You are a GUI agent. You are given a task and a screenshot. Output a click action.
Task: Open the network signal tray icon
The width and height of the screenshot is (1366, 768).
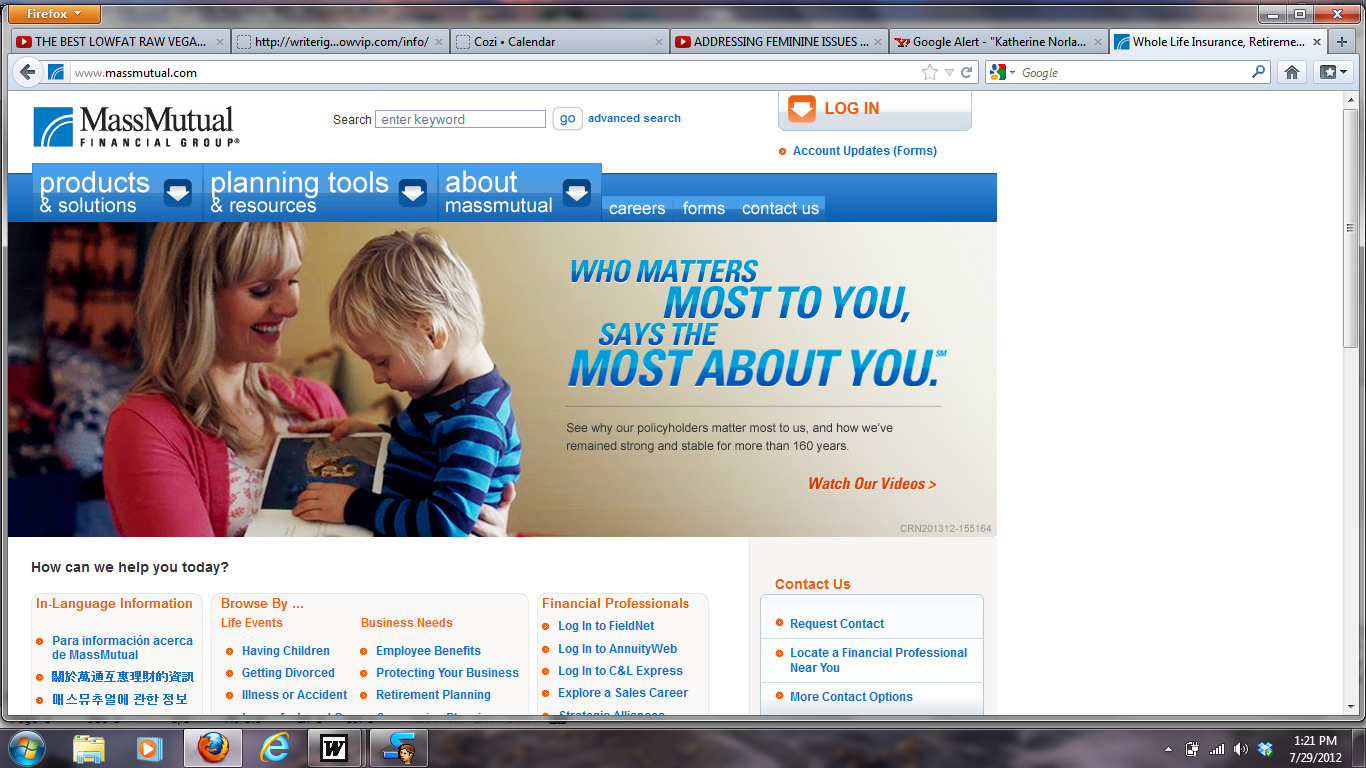tap(1216, 748)
